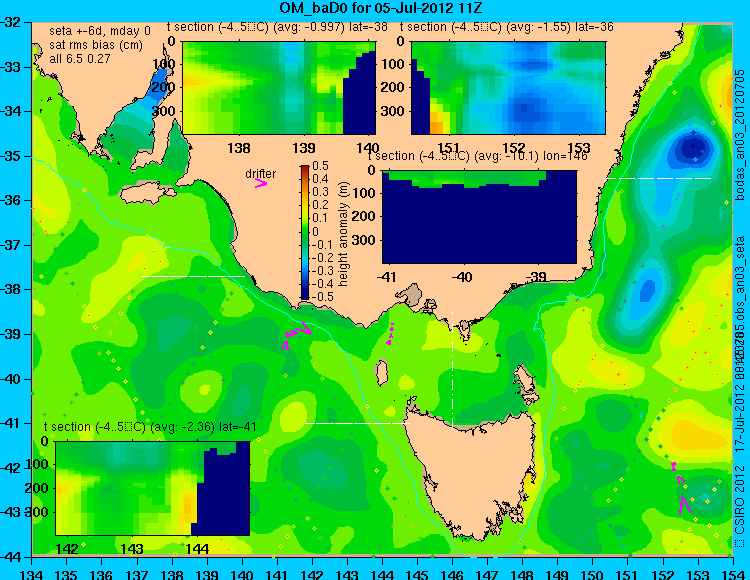Click the vertical "17-Jul-2012" date text

(x=739, y=415)
